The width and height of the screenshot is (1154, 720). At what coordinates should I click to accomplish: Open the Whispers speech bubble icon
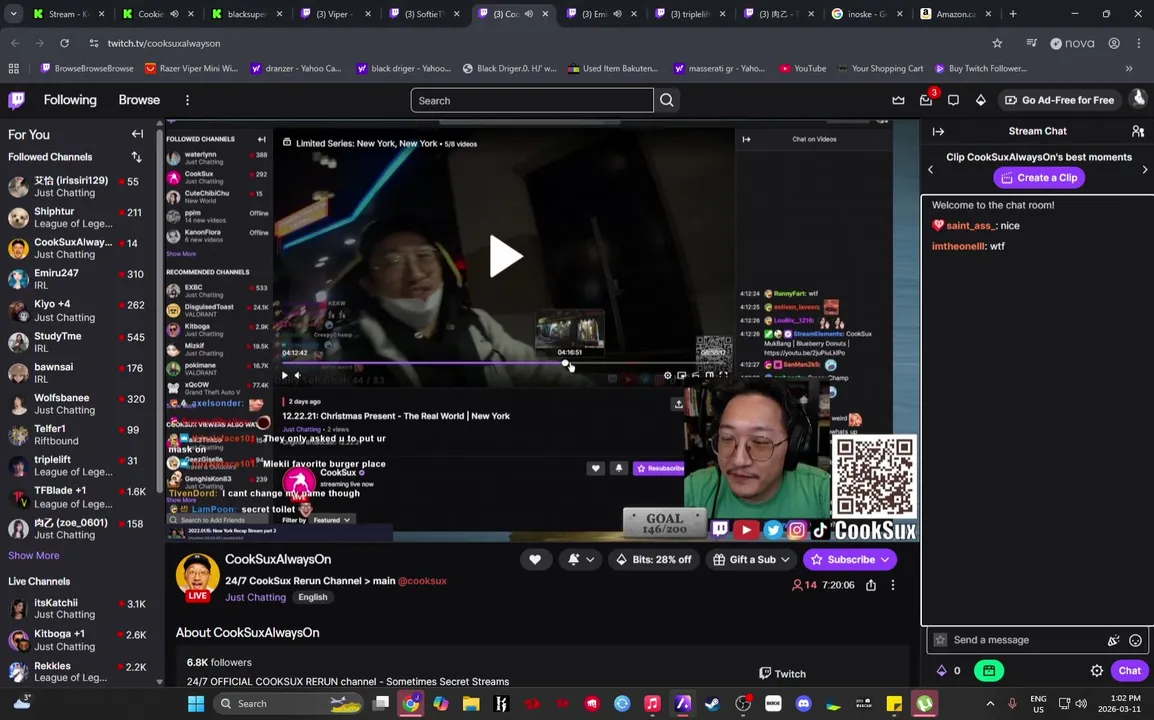tap(953, 100)
